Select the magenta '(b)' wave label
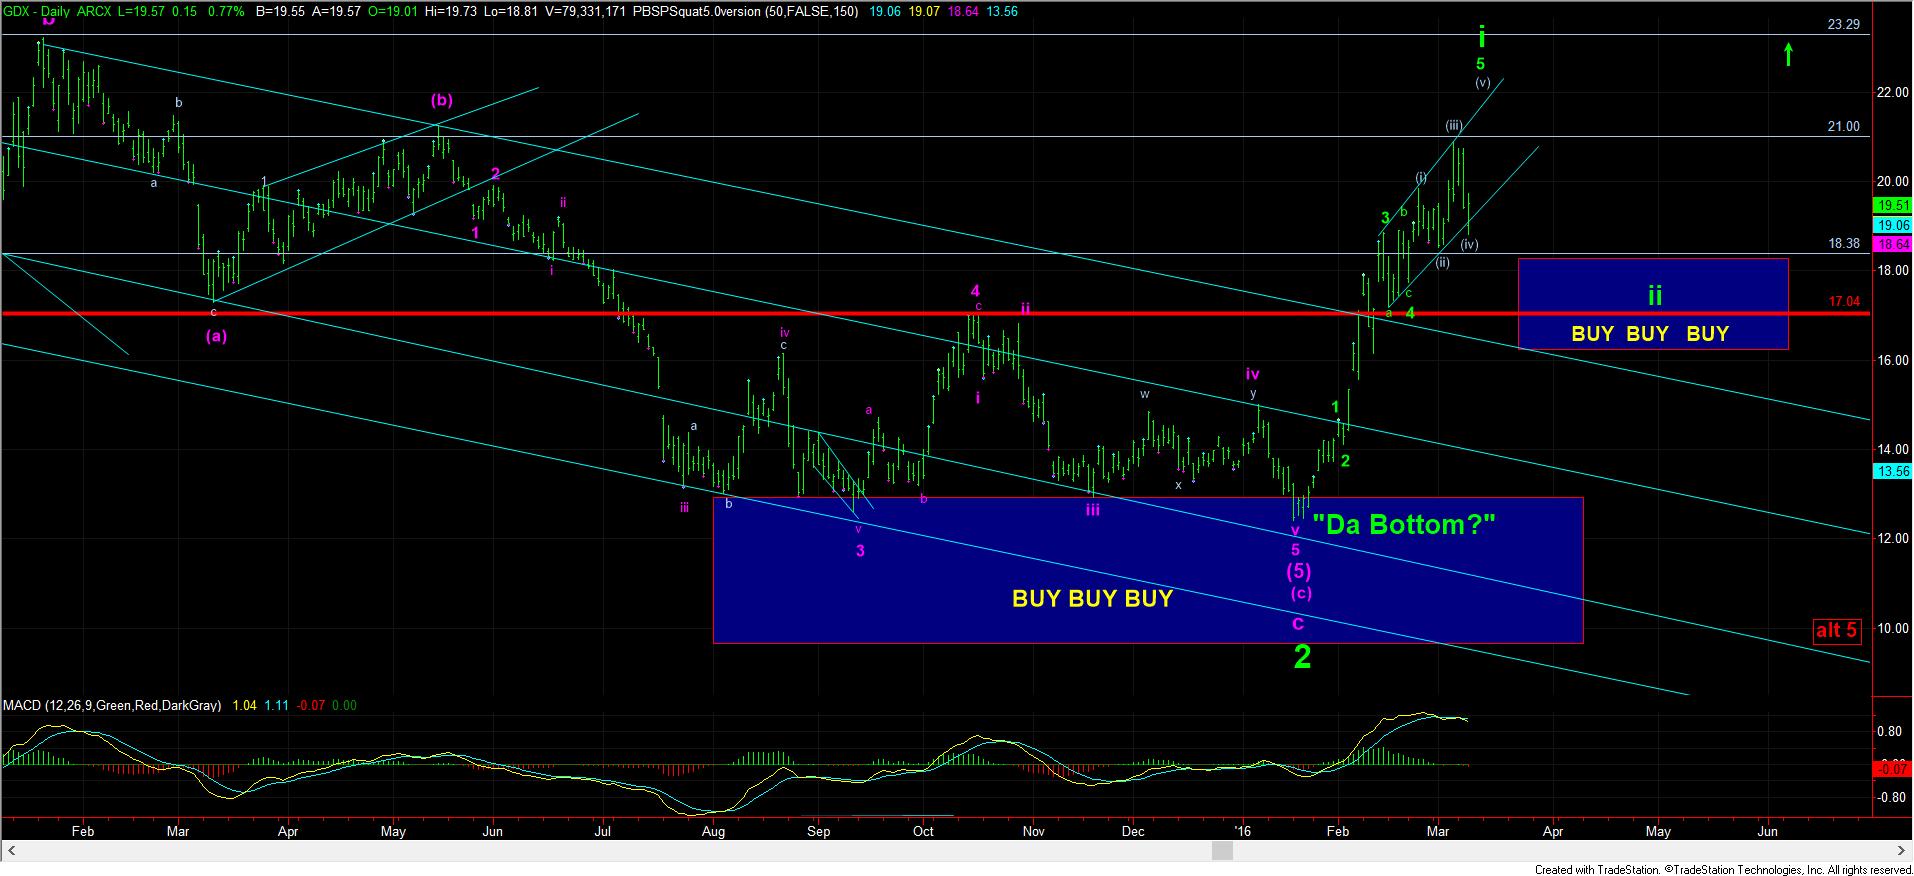1914x876 pixels. (442, 100)
